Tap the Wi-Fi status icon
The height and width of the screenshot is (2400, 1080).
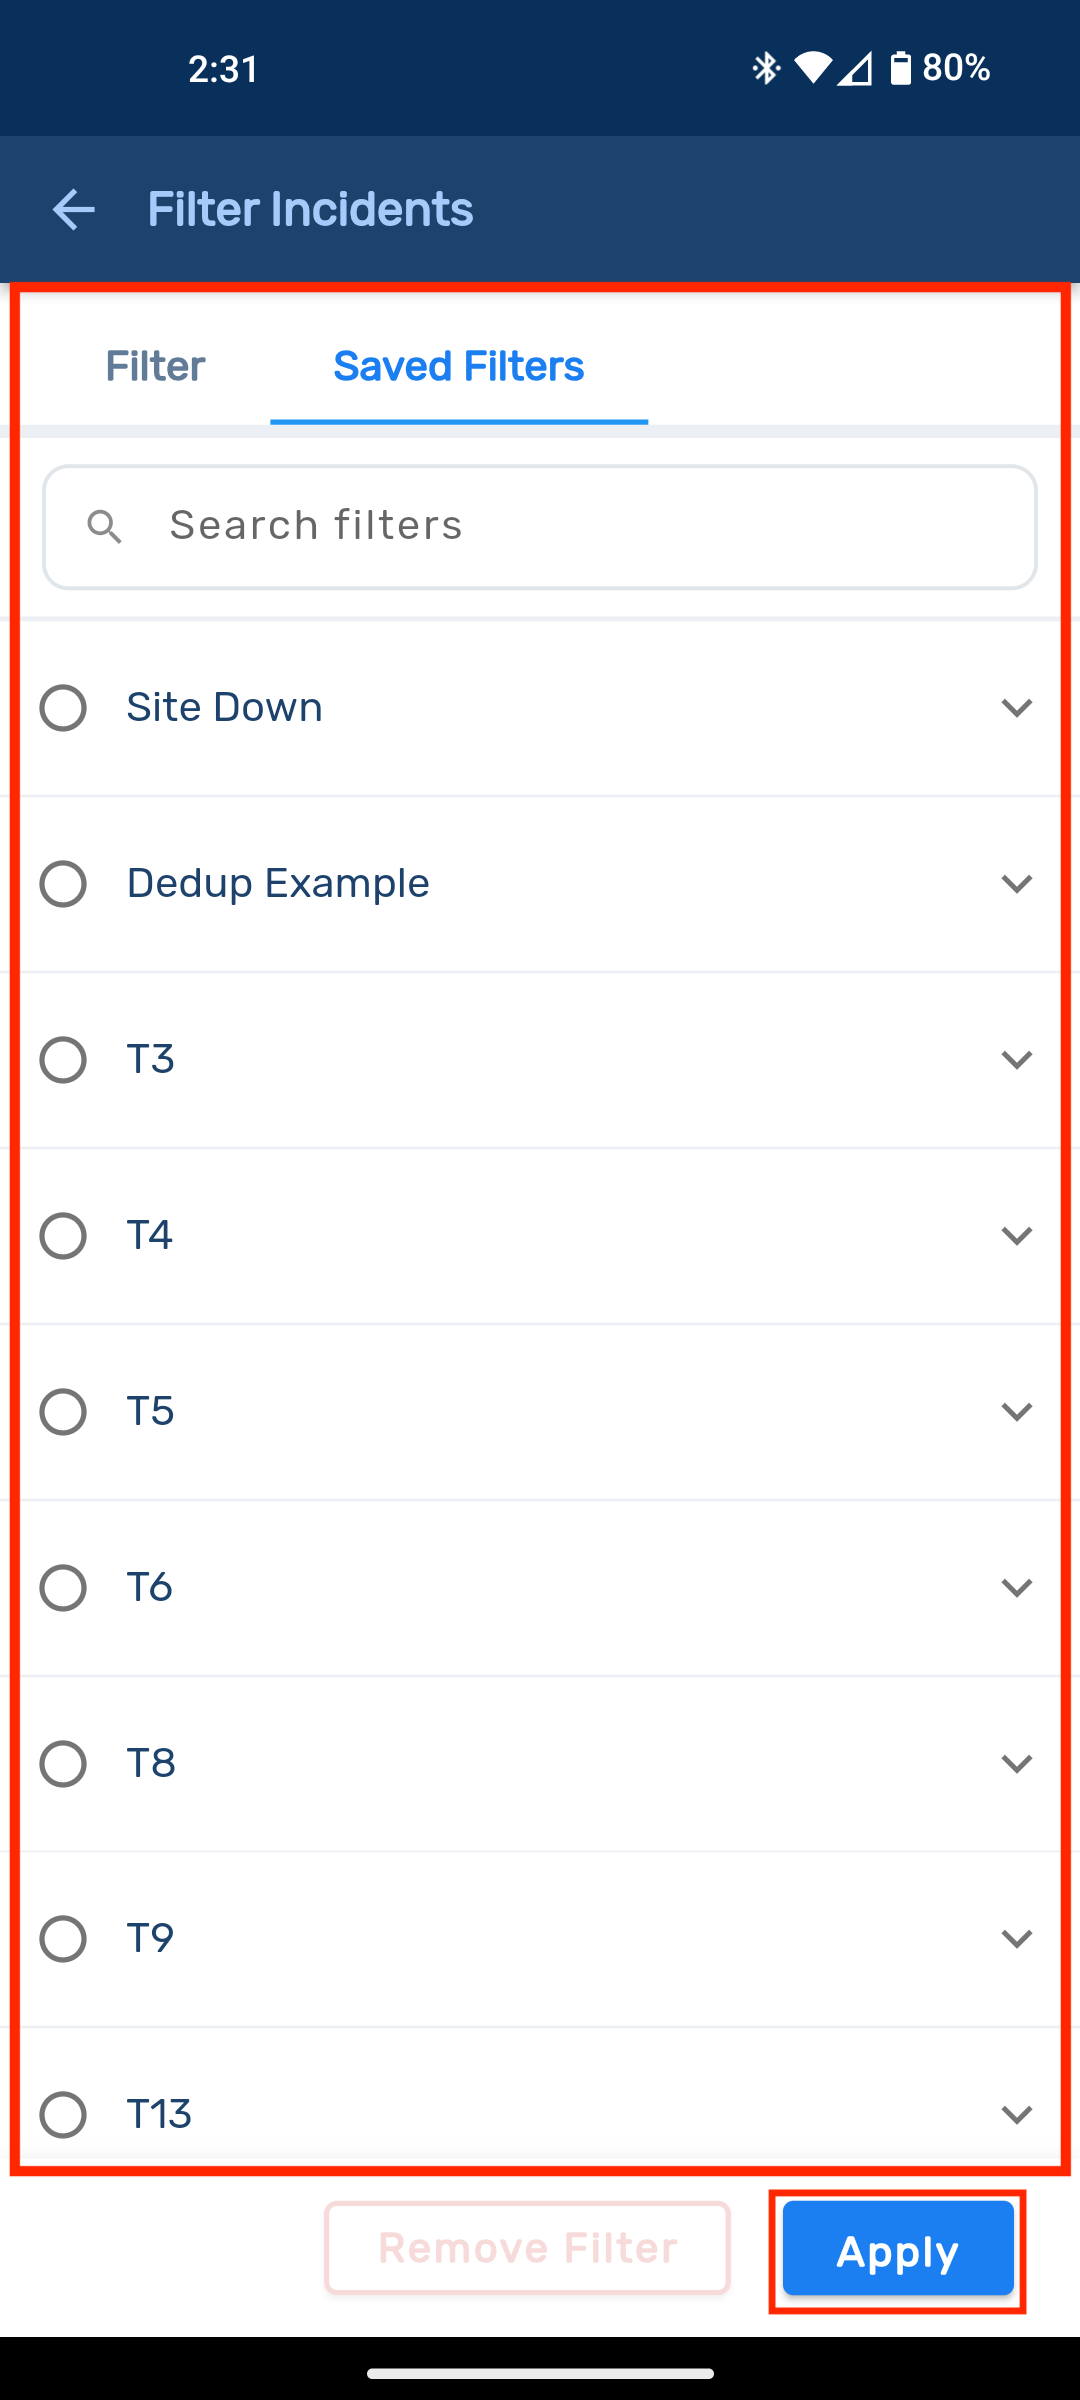click(x=812, y=68)
